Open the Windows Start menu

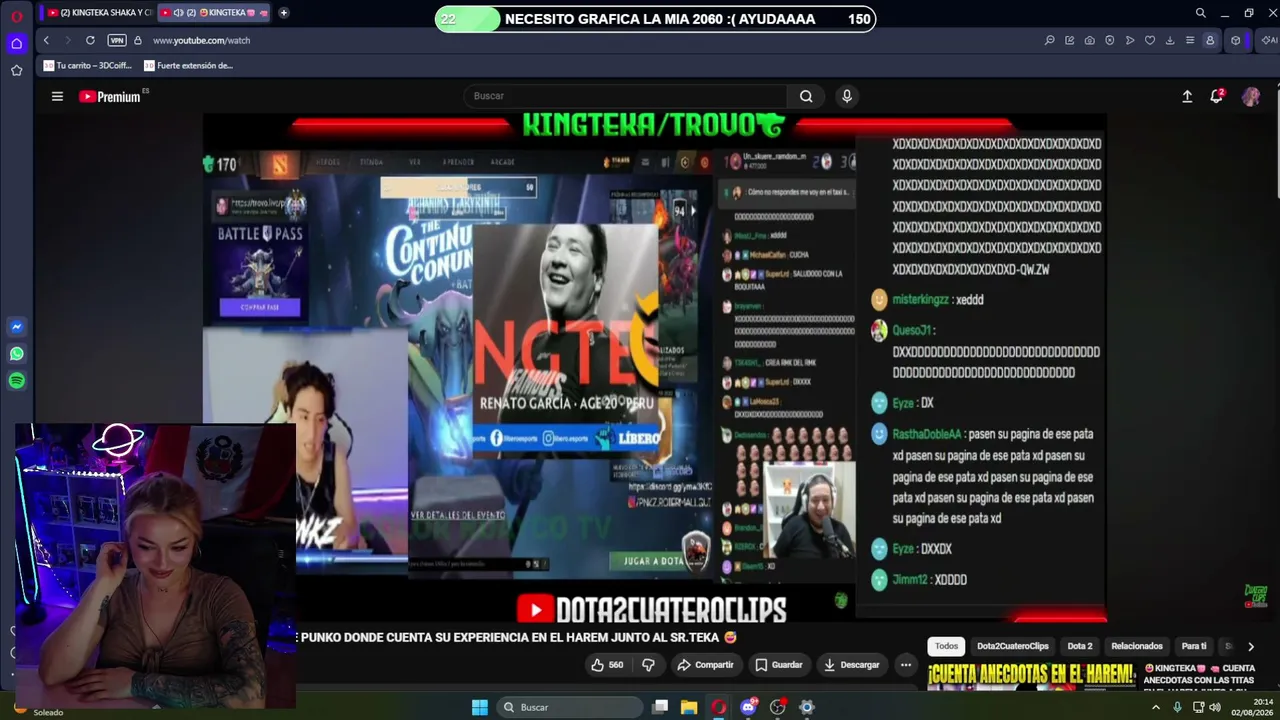point(480,707)
